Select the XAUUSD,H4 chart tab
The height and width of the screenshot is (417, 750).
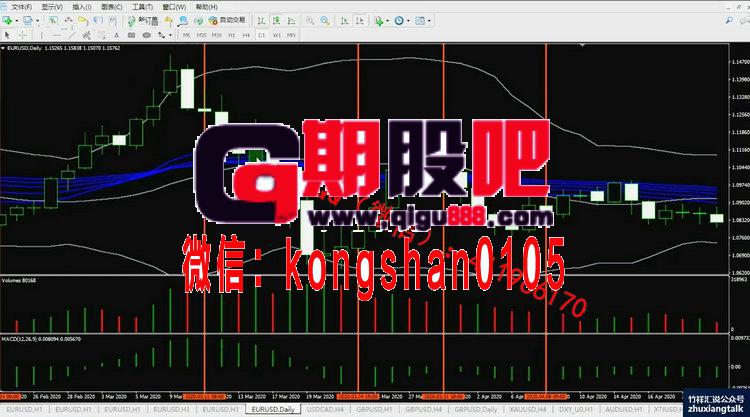(528, 410)
